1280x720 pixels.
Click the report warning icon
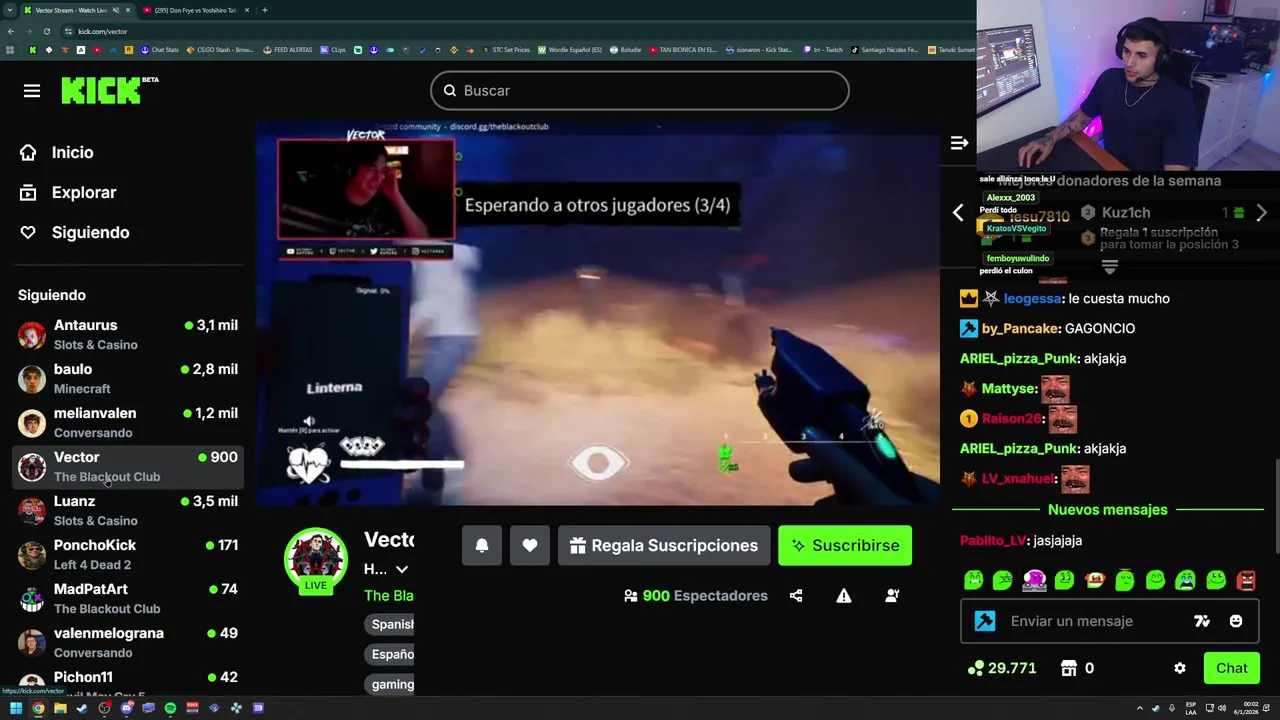pos(844,596)
